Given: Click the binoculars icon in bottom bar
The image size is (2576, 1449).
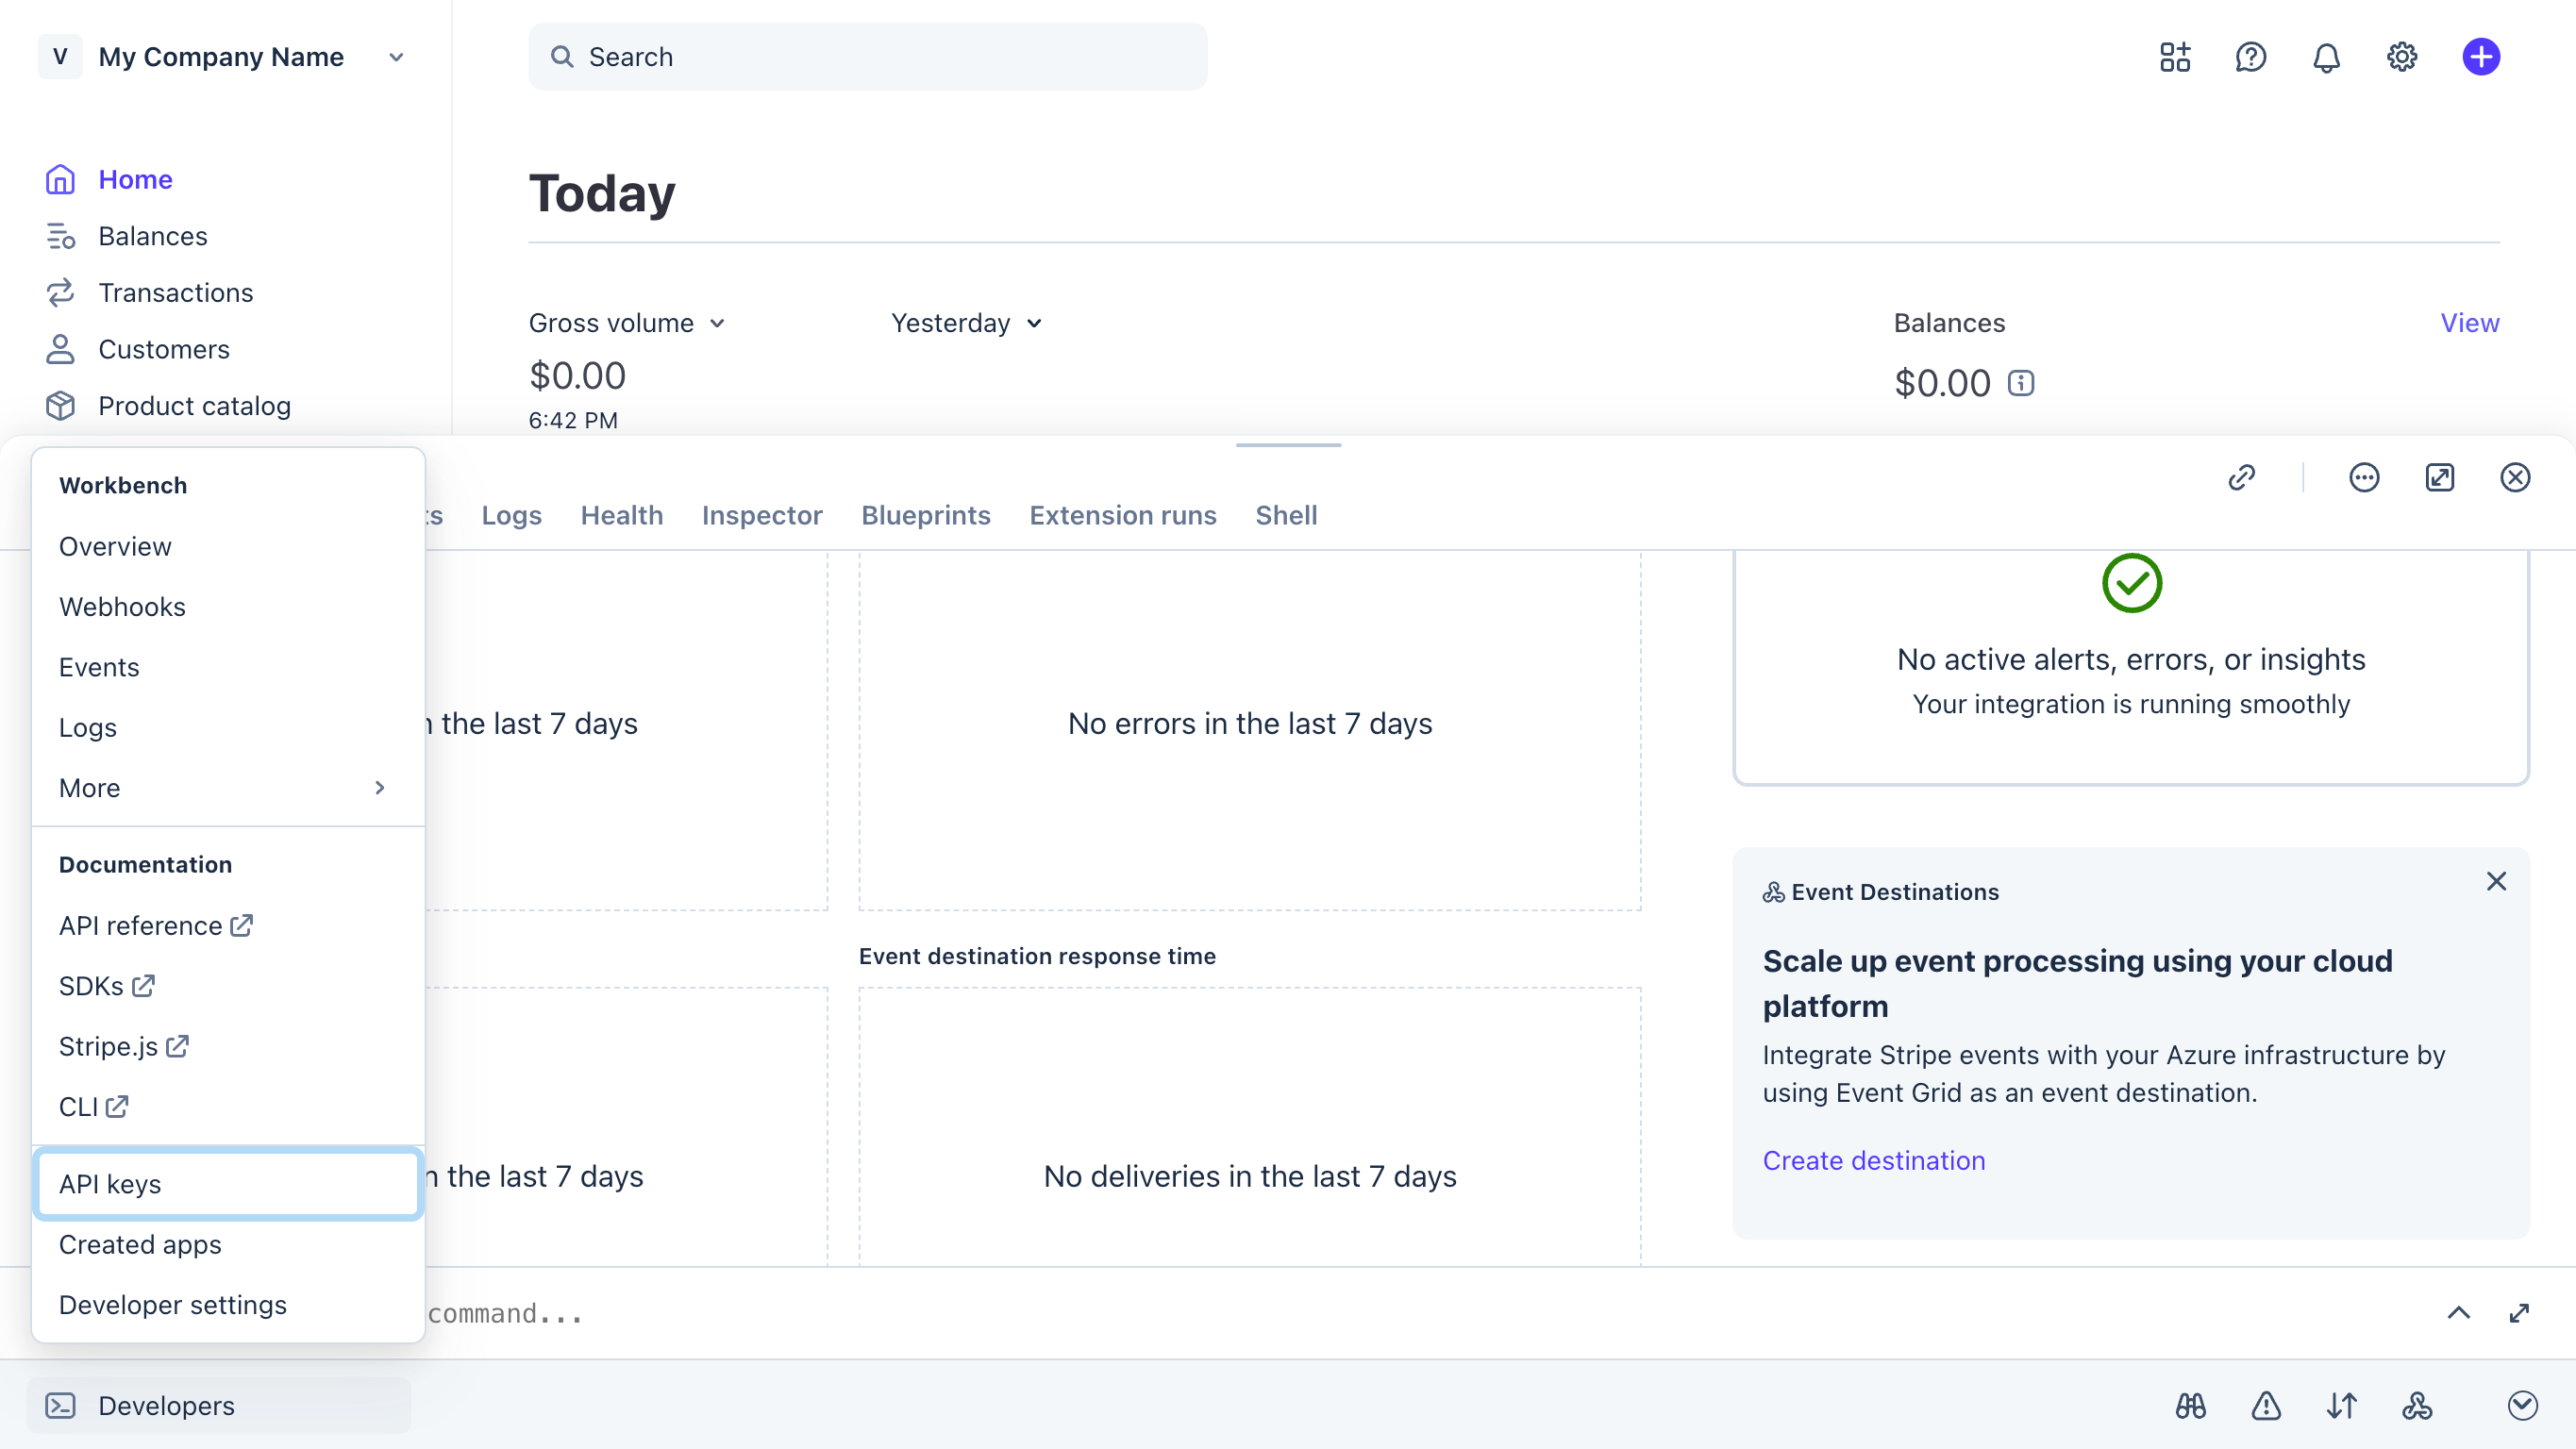Looking at the screenshot, I should point(2190,1406).
